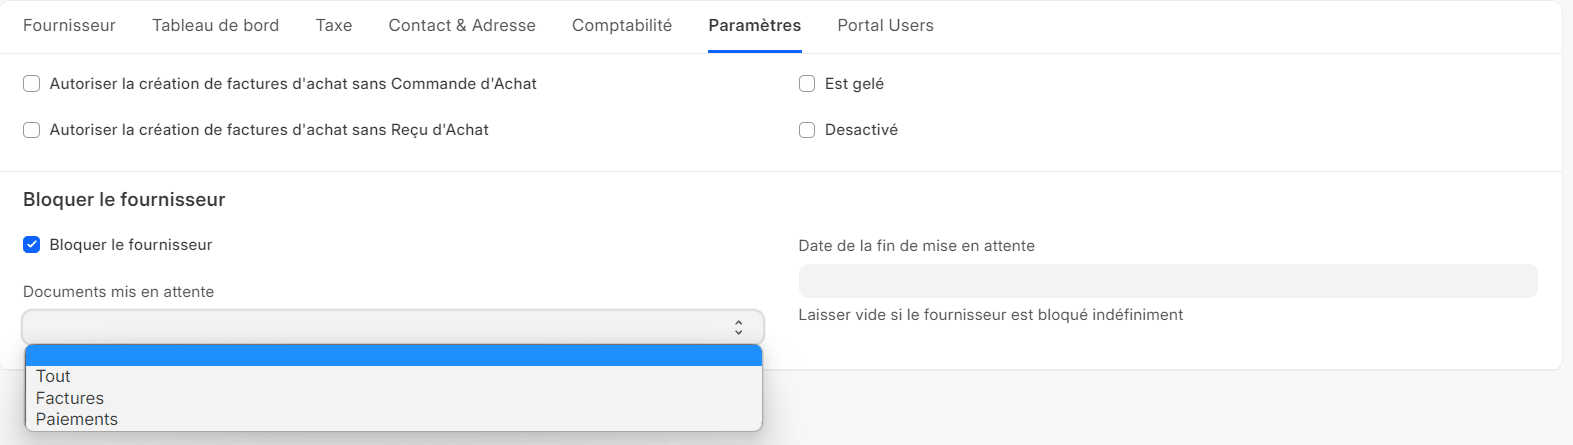
Task: Open the Documents mis en attente select box
Action: click(x=393, y=327)
